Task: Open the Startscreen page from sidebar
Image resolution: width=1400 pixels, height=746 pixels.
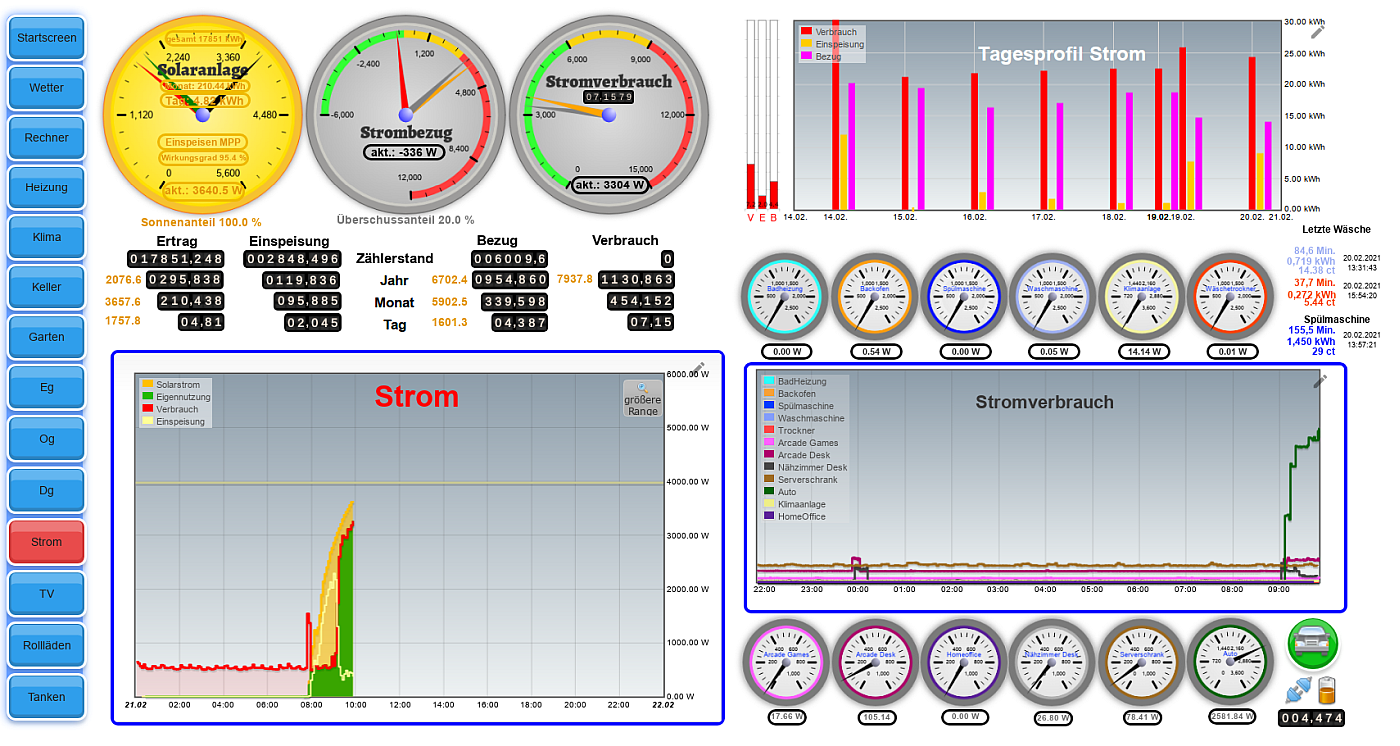Action: [x=47, y=38]
